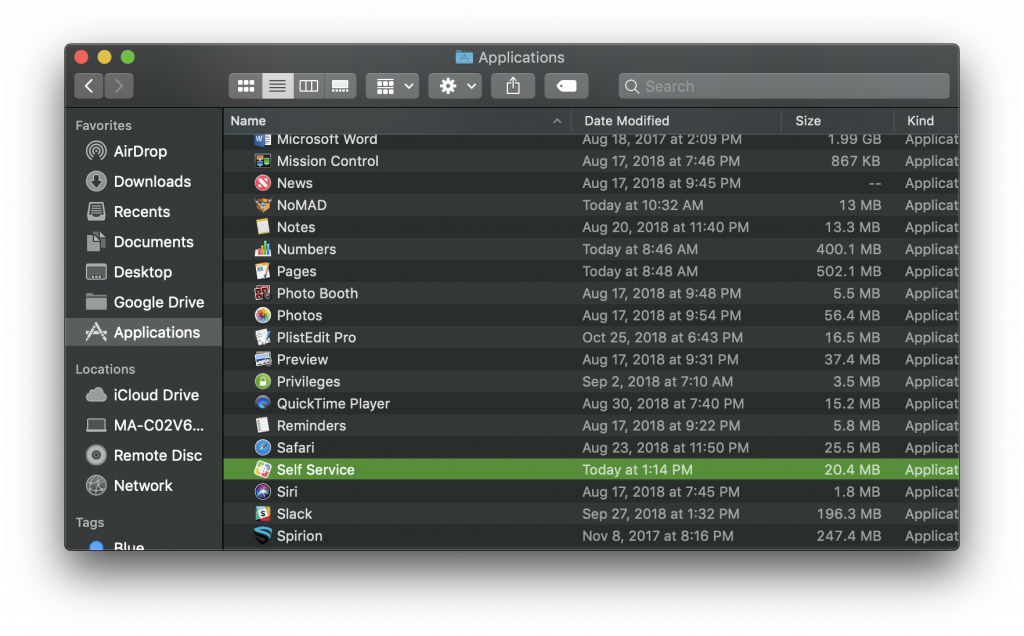
Task: Go forward with the forward arrow
Action: [x=119, y=86]
